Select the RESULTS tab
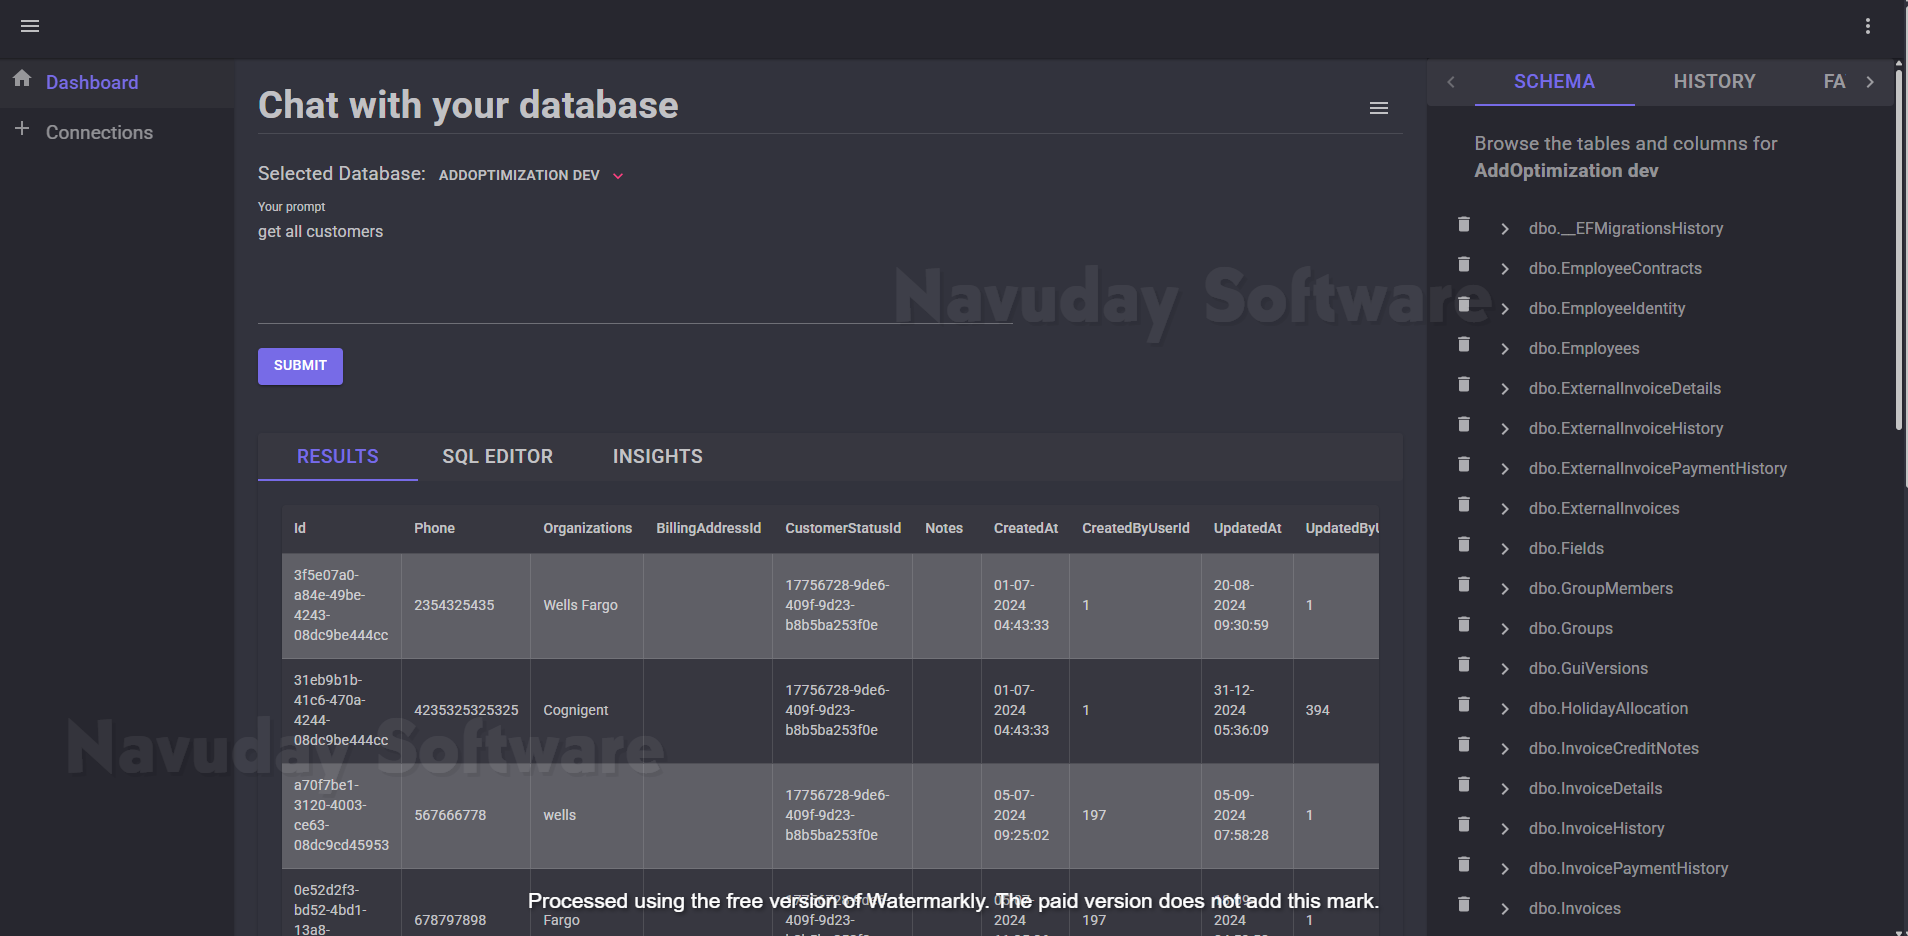Viewport: 1908px width, 936px height. [x=337, y=457]
